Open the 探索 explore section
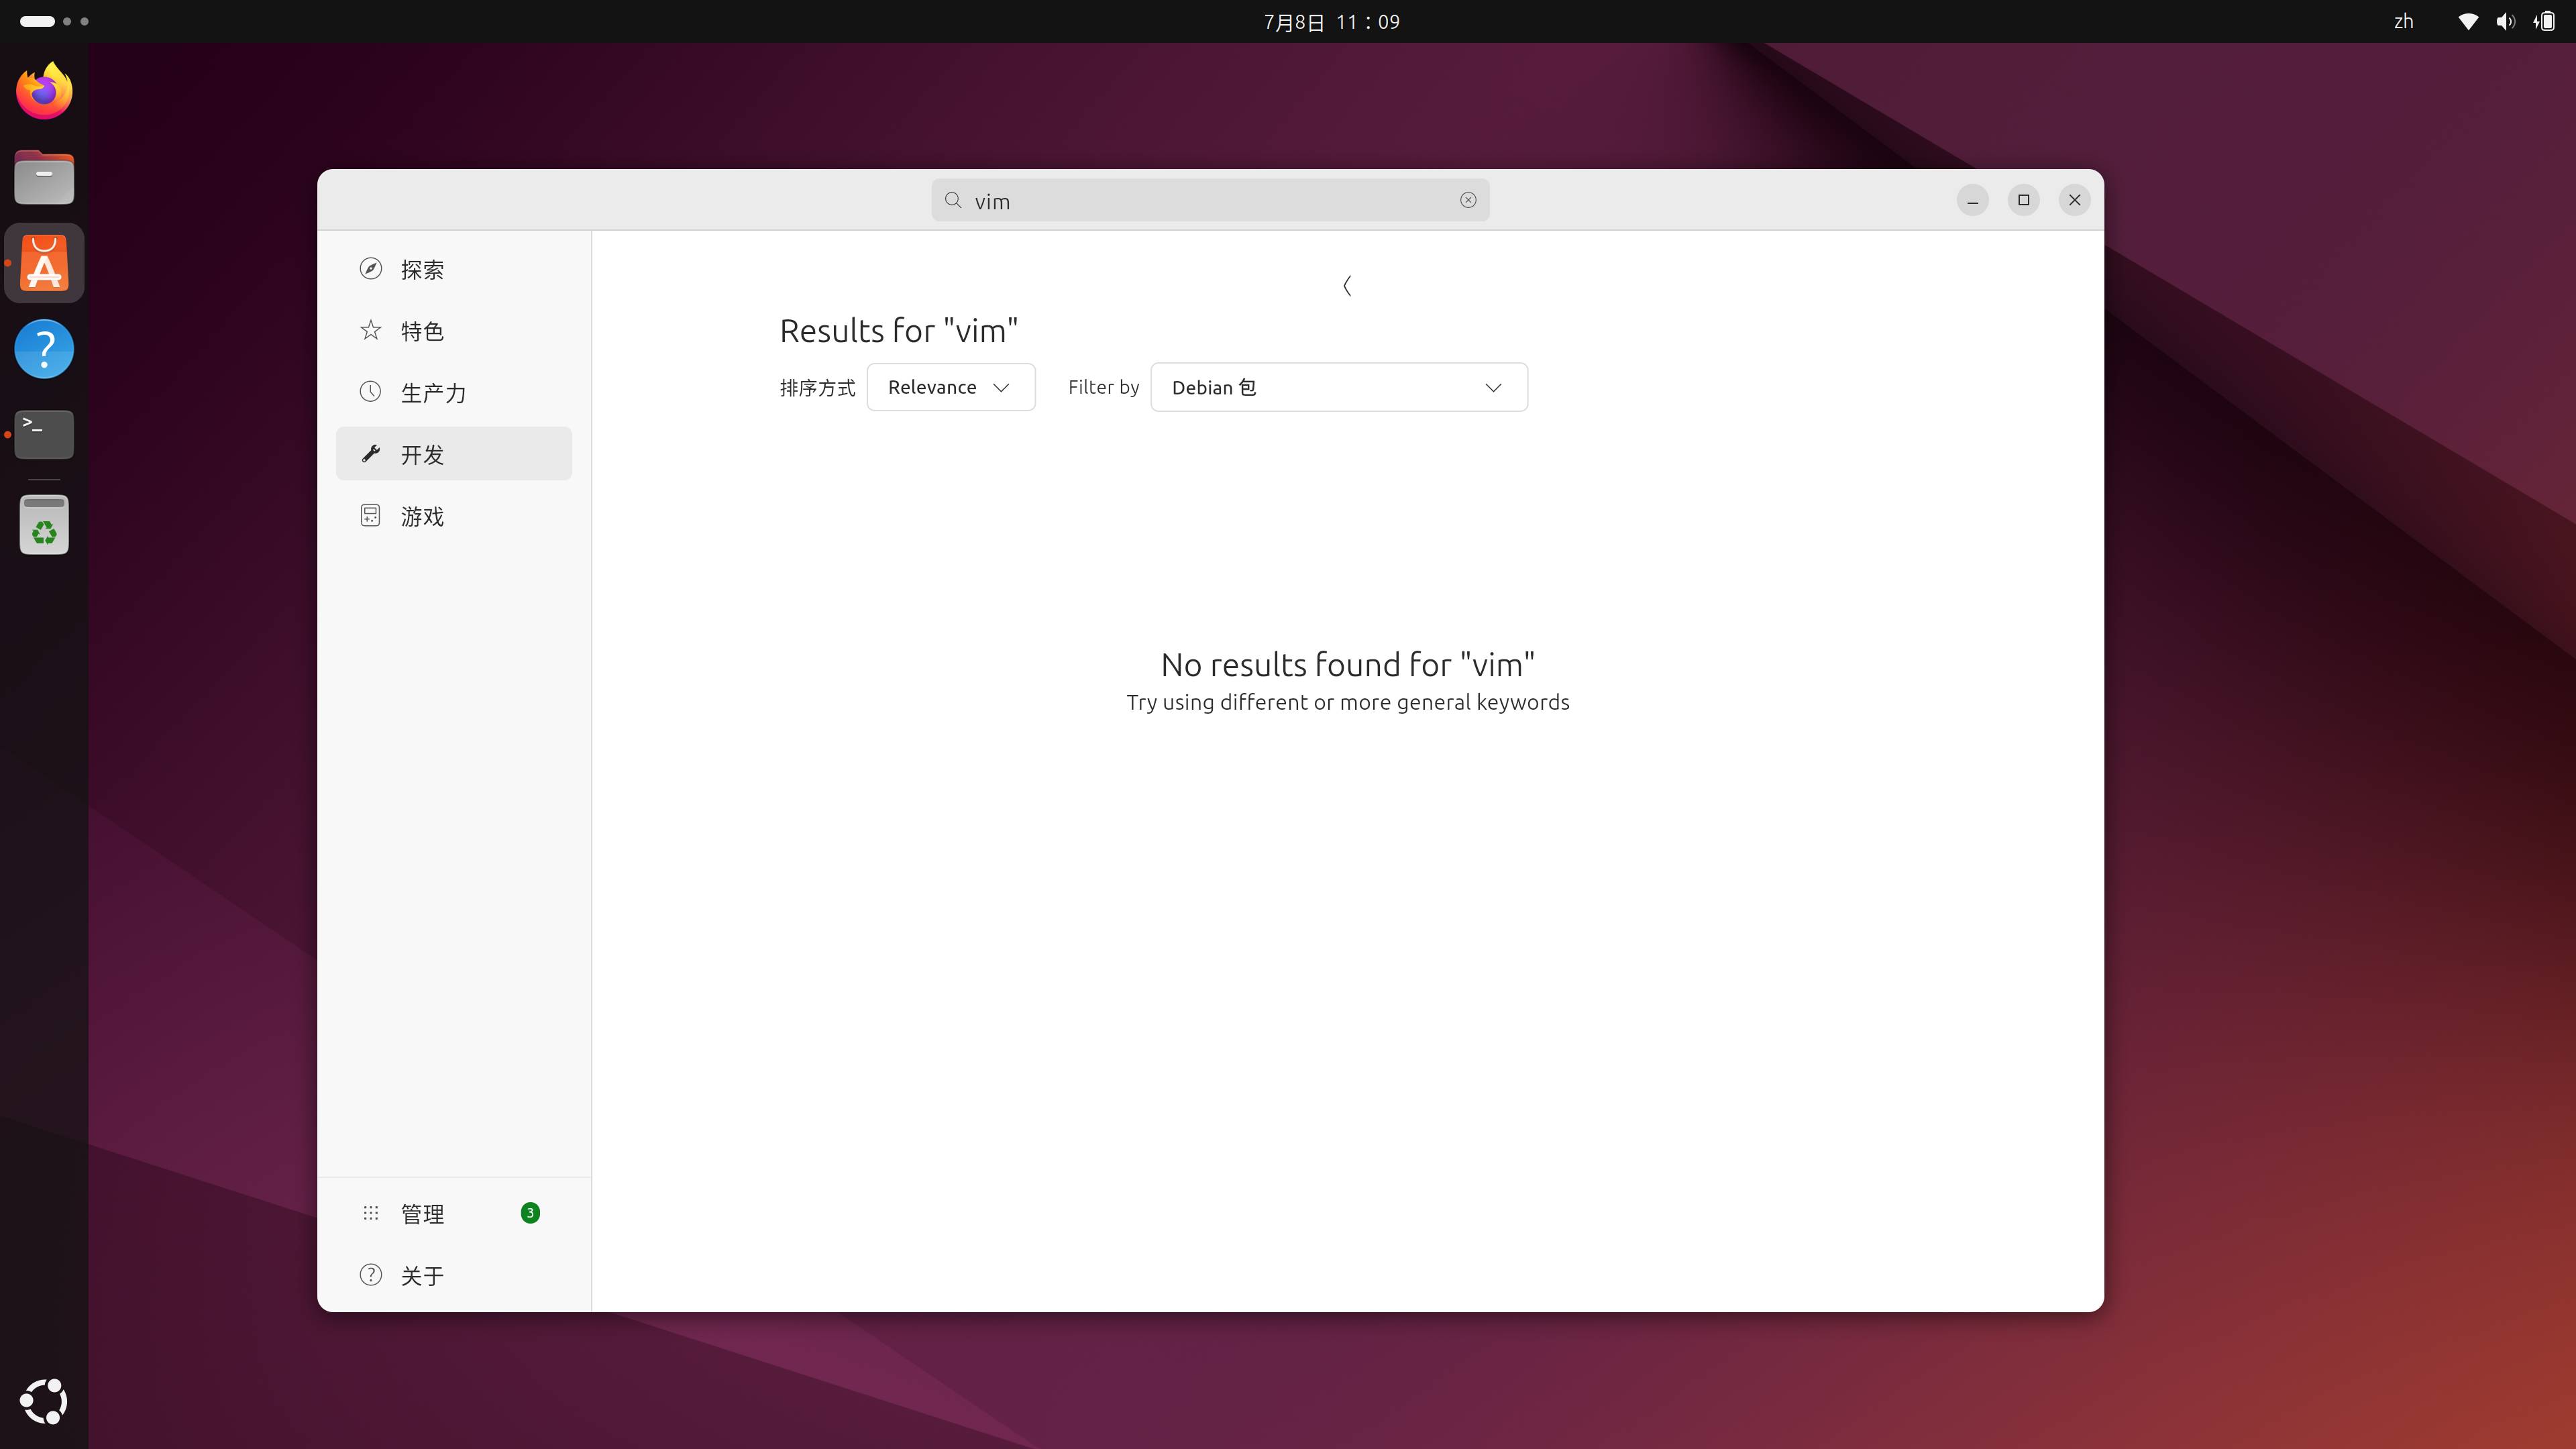 (x=454, y=269)
